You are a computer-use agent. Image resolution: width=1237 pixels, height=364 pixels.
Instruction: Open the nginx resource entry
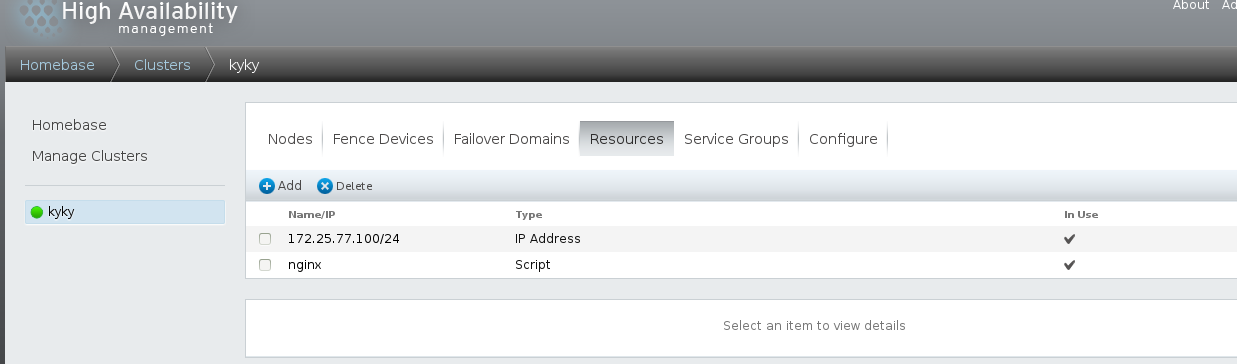click(304, 265)
